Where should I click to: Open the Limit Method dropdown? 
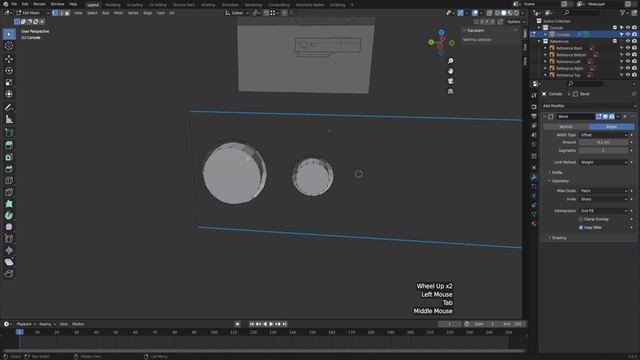point(603,162)
